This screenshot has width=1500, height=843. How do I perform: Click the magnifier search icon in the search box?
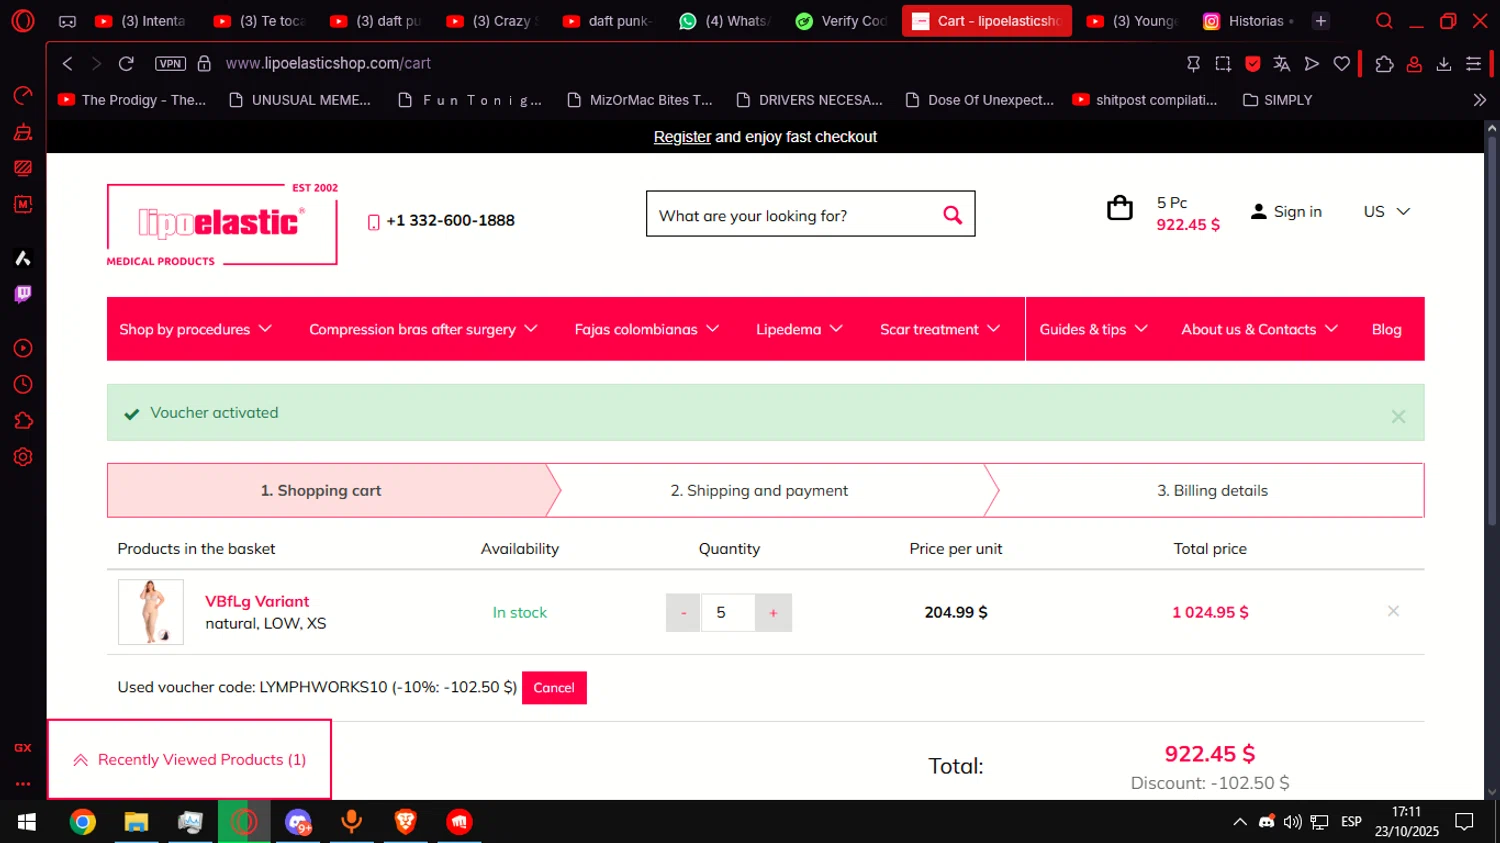952,215
